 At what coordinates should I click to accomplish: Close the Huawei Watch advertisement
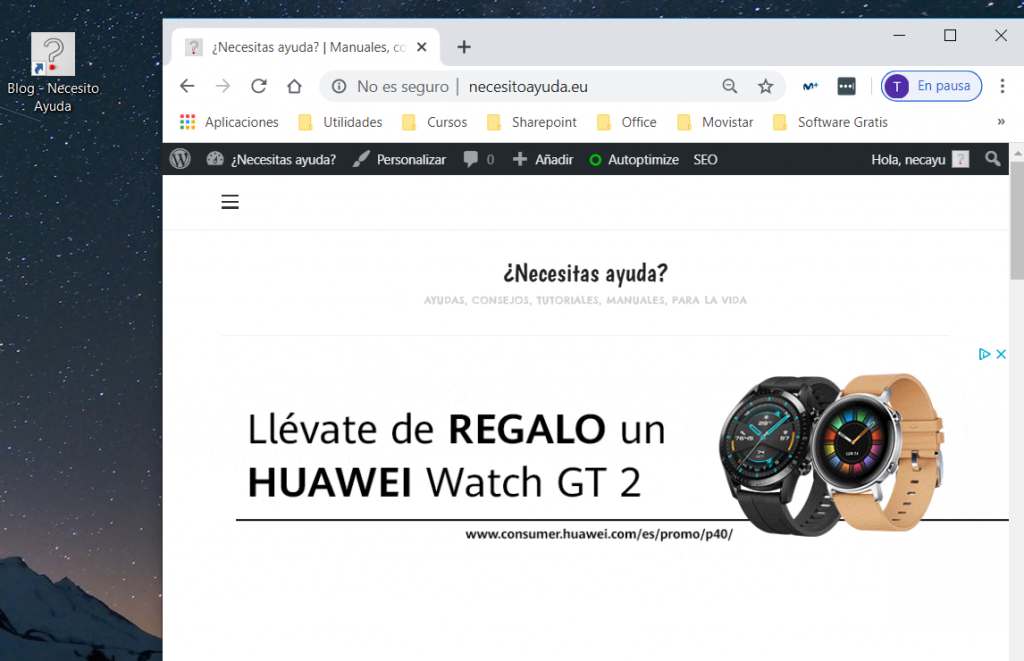click(x=1001, y=354)
